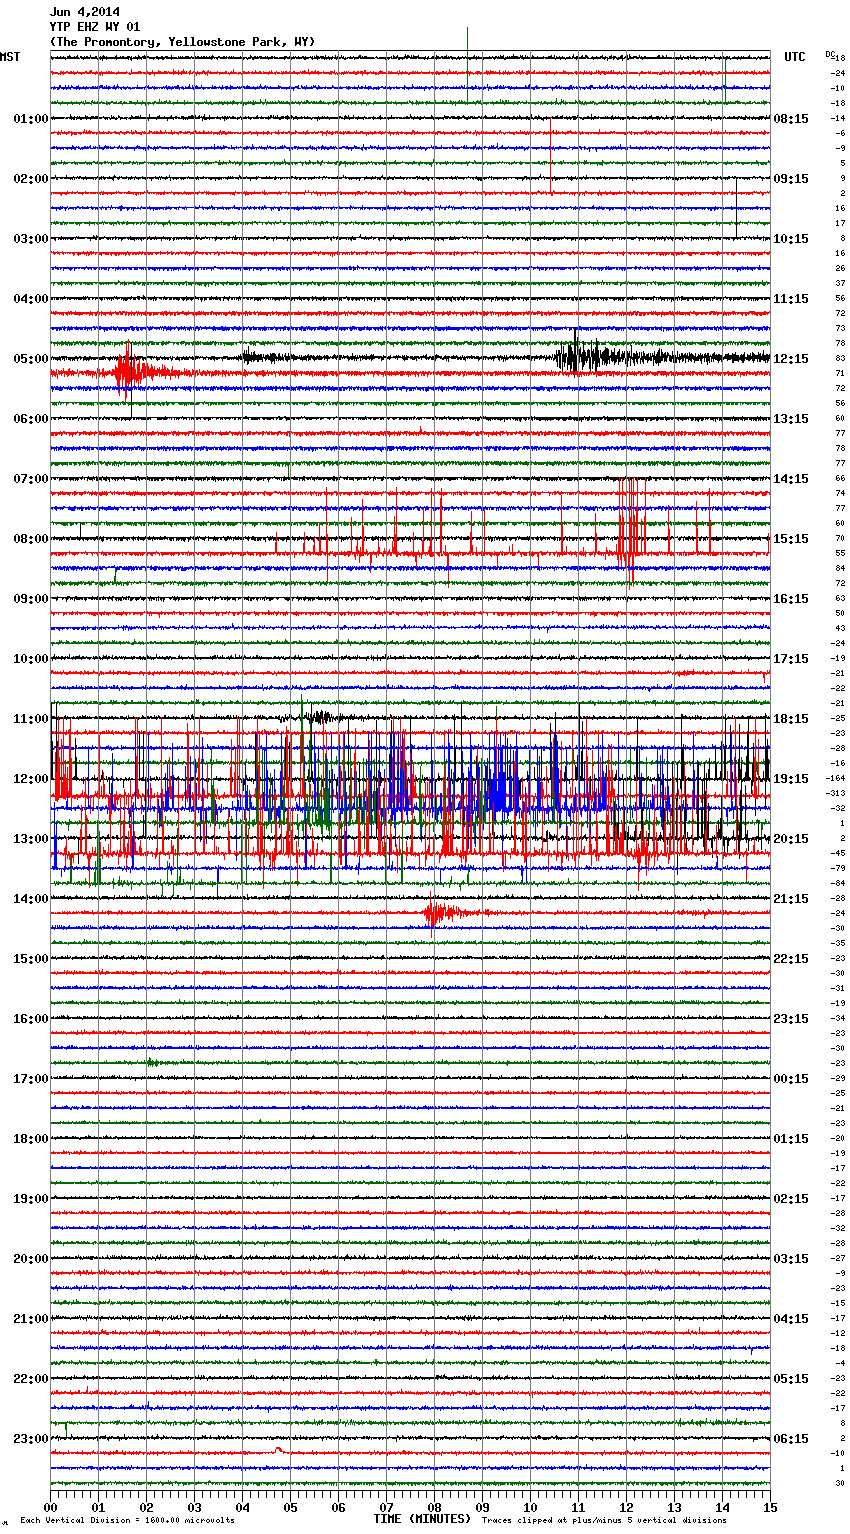Click the 20:15 UTC time label
Viewport: 850px width, 1534px height.
coord(791,839)
